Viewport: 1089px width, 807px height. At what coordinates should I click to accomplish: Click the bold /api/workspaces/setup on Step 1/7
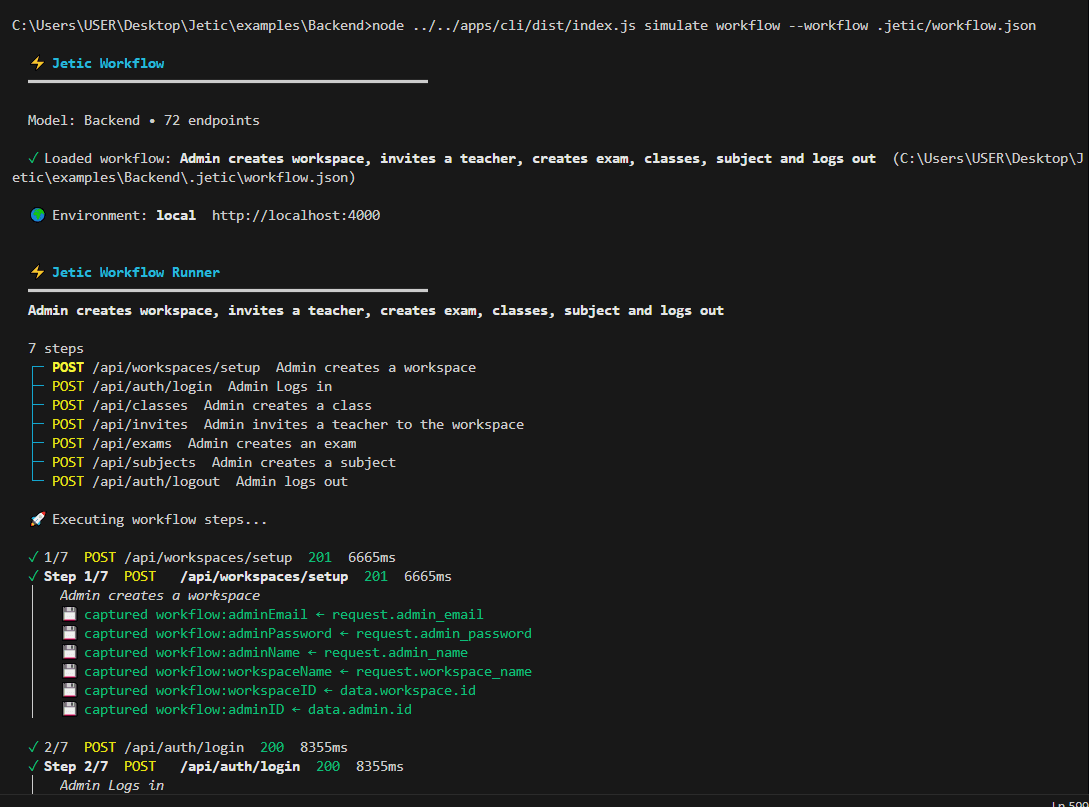[264, 576]
